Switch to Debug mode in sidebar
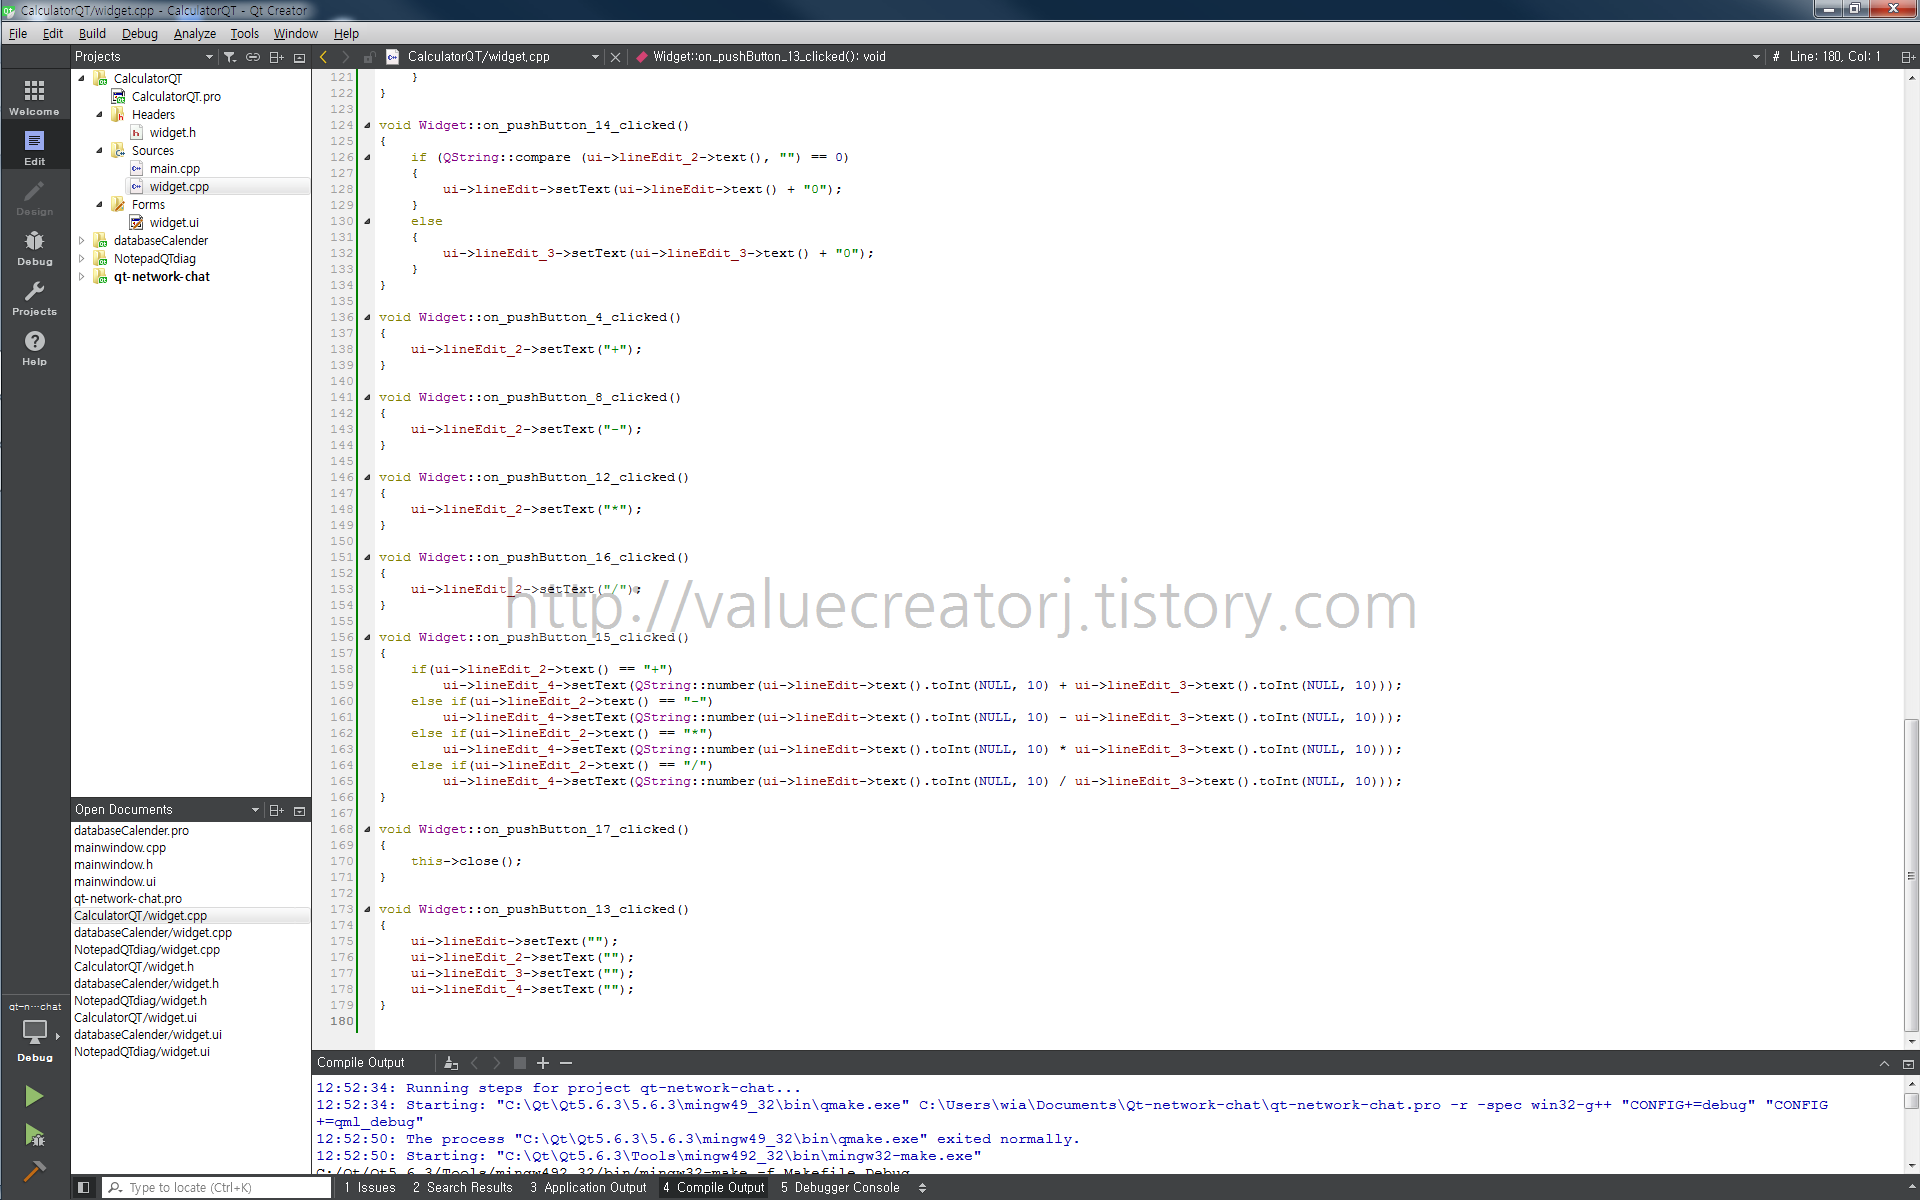The image size is (1920, 1200). point(34,247)
